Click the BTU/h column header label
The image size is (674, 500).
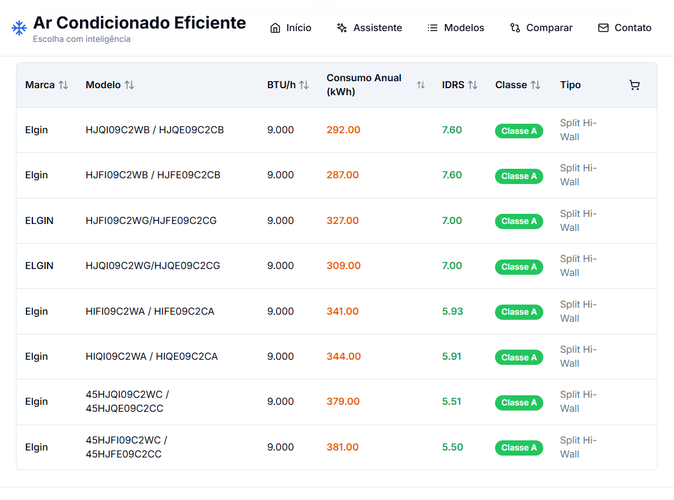click(281, 85)
